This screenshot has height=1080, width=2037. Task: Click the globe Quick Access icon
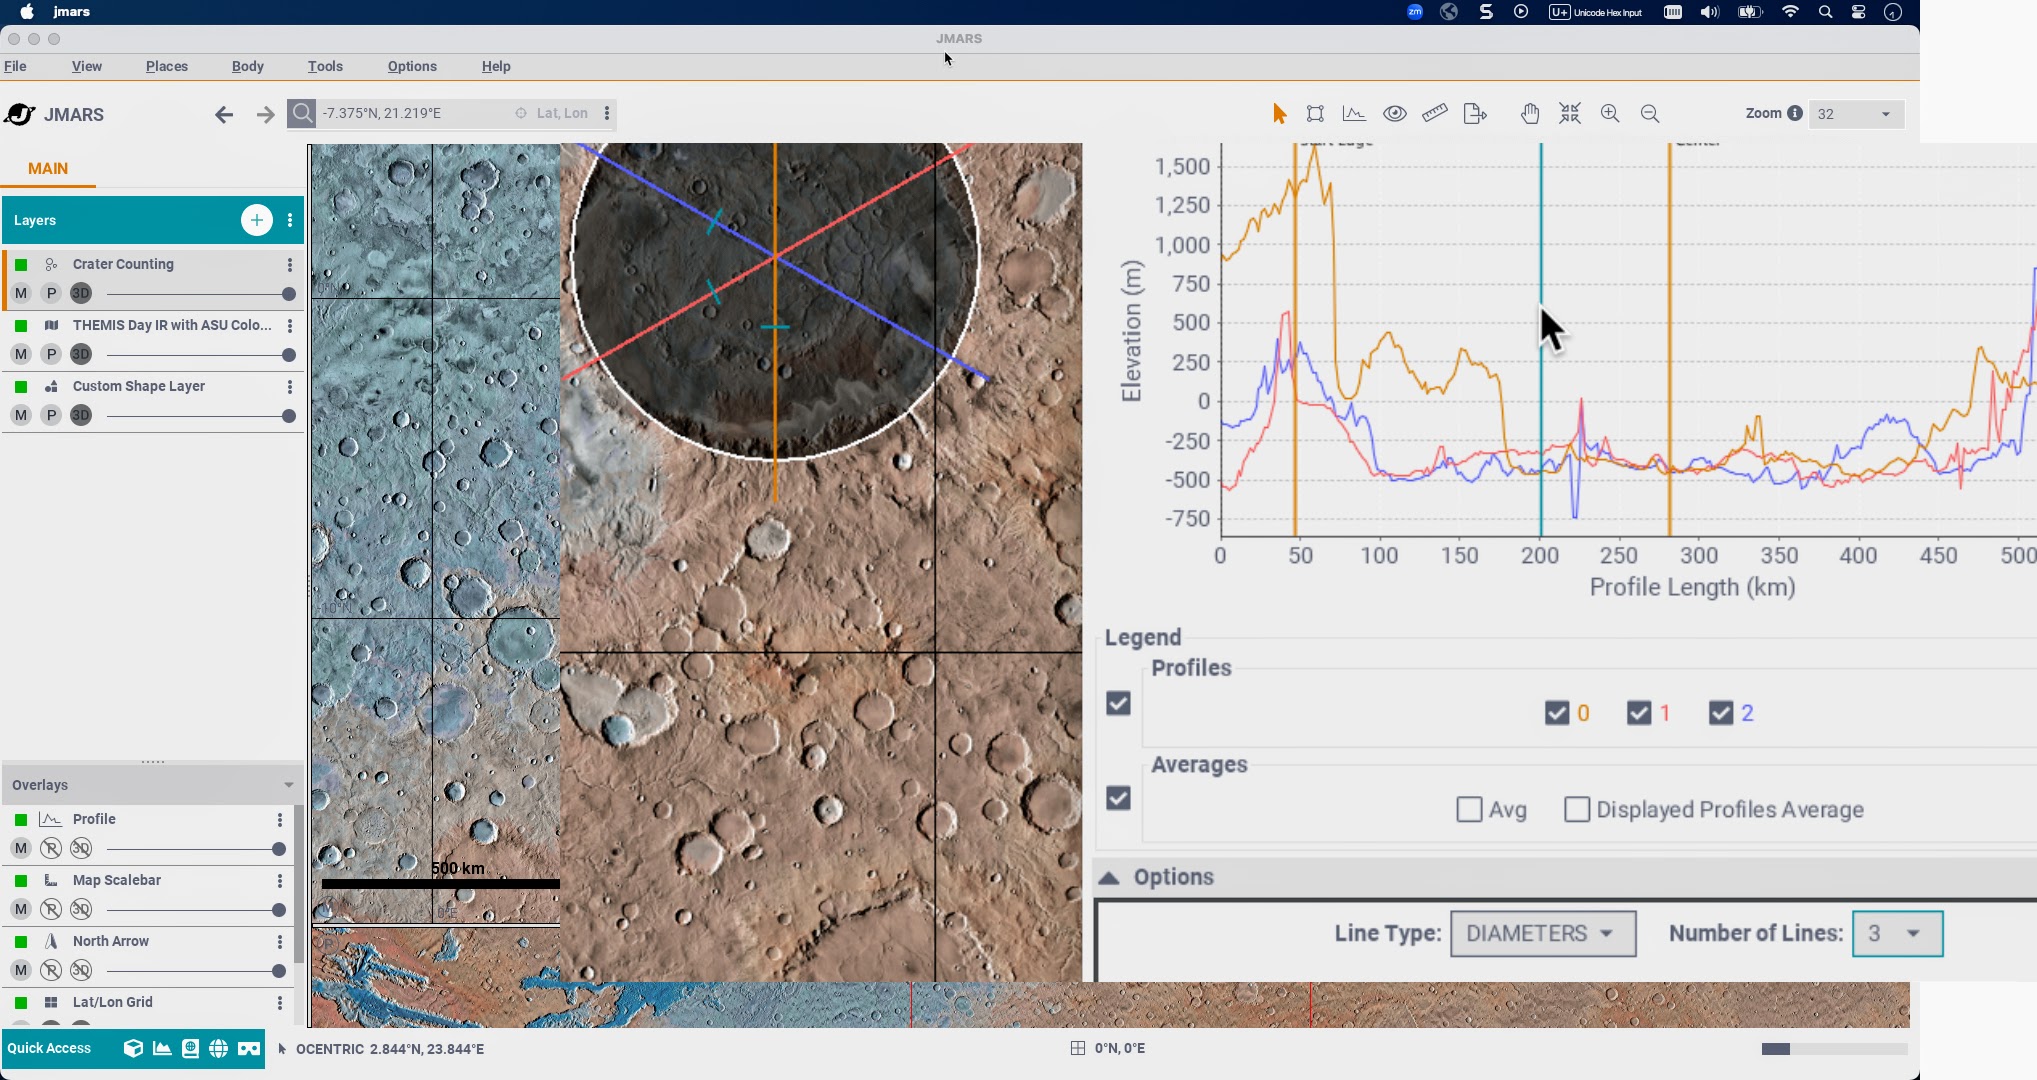tap(218, 1048)
